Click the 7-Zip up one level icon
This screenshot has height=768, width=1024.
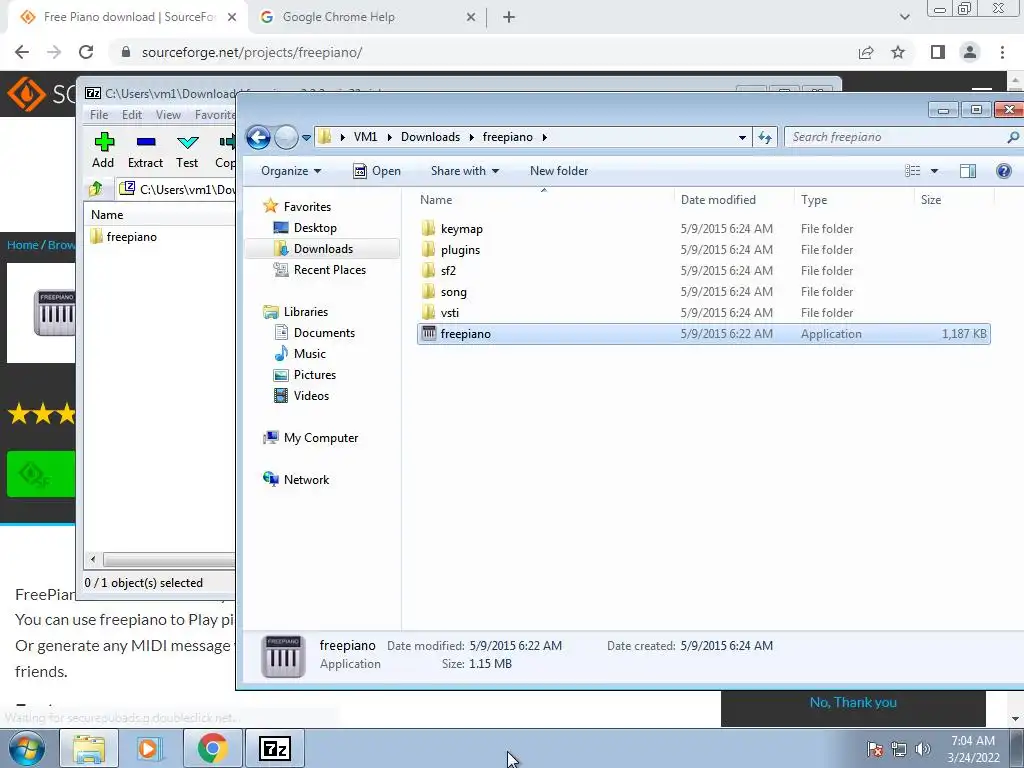pyautogui.click(x=96, y=189)
